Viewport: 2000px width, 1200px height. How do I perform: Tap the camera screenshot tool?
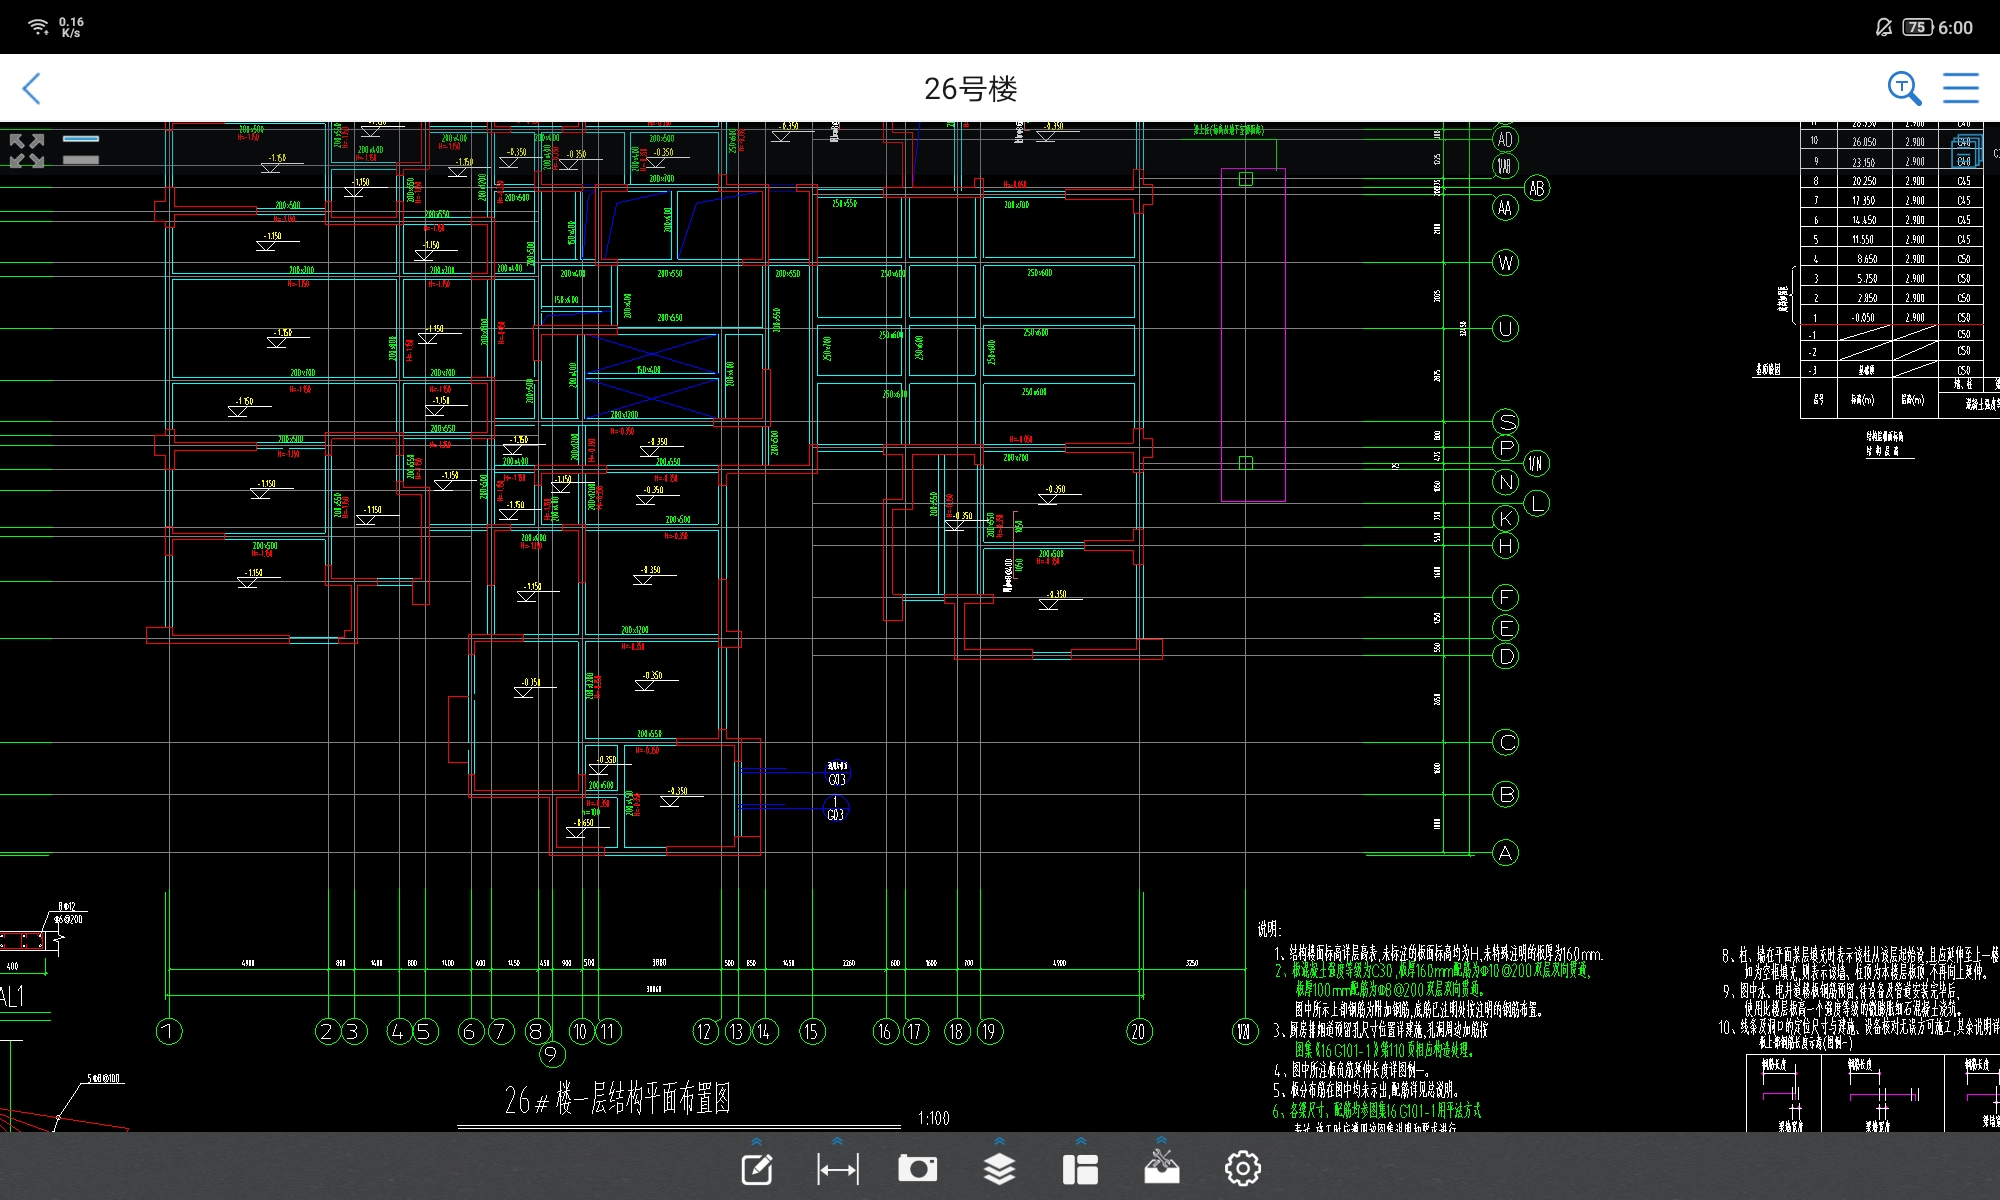pos(917,1168)
